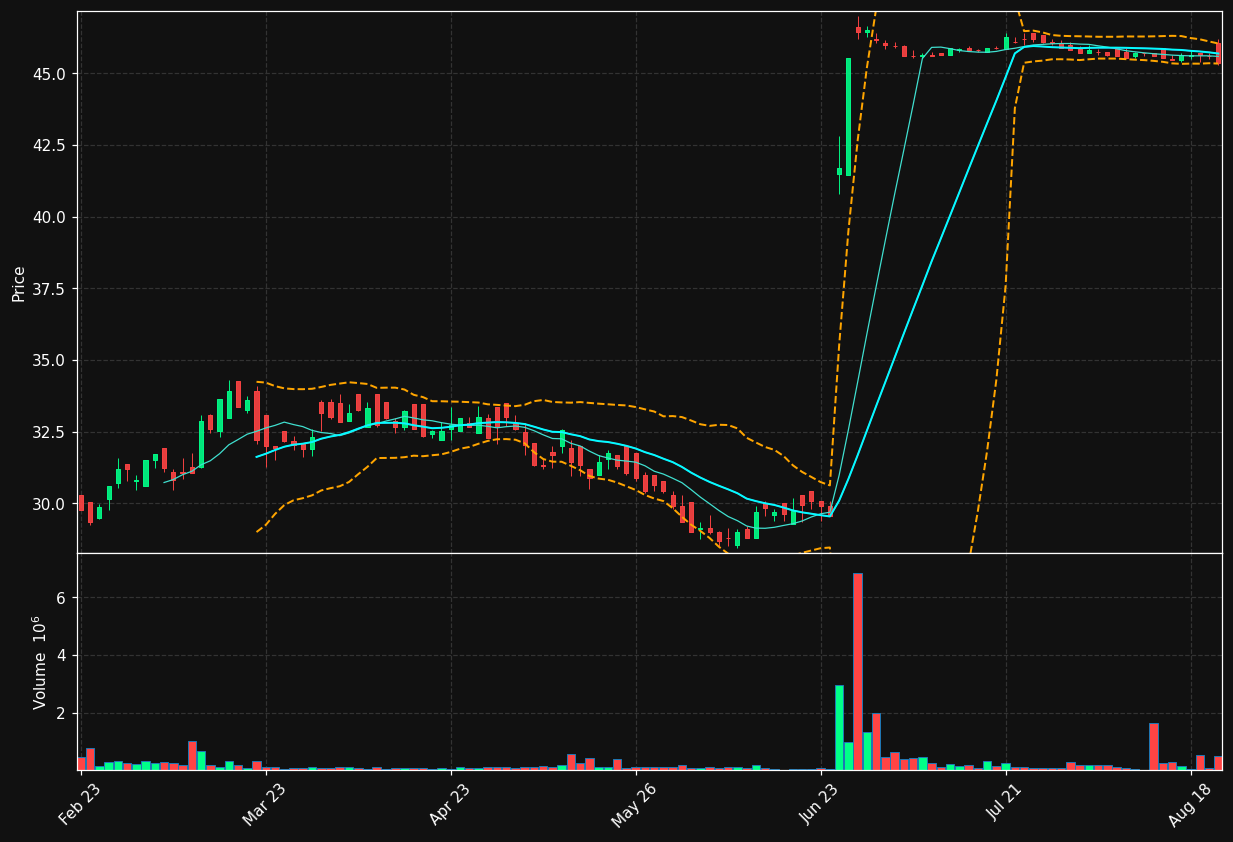Select the 42.5 price tick label
Screen dimensions: 1233x842
point(50,145)
